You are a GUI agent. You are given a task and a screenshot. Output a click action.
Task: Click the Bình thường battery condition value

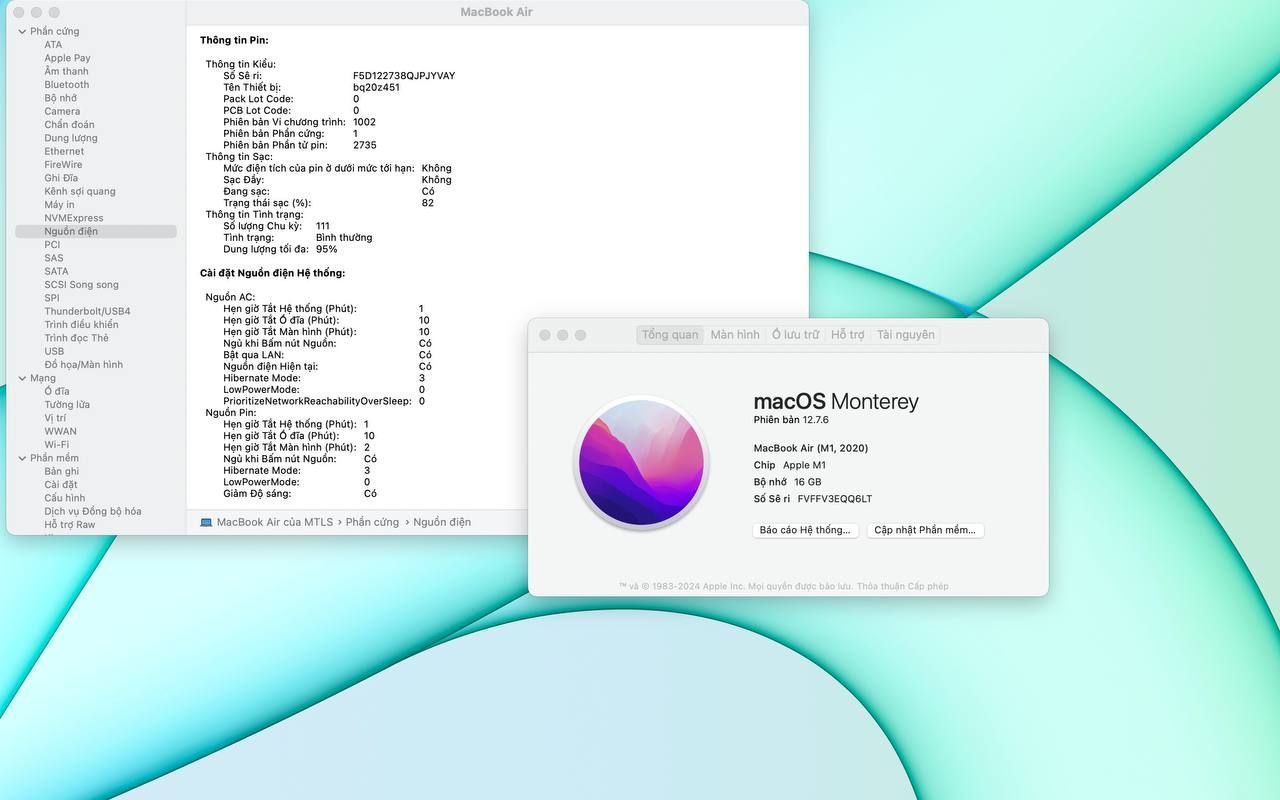tap(344, 238)
